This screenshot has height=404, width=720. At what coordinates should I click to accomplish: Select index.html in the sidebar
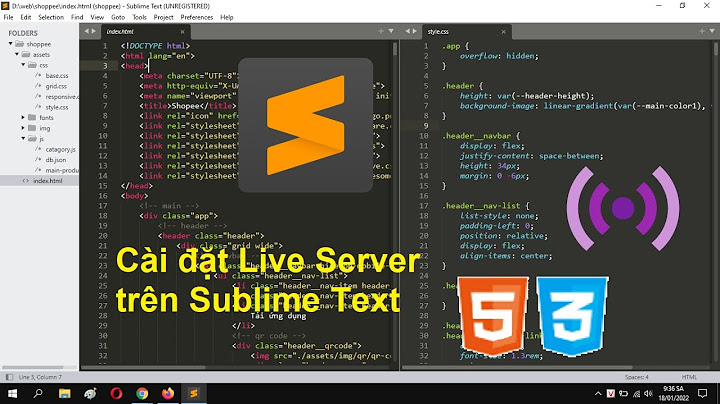click(47, 181)
